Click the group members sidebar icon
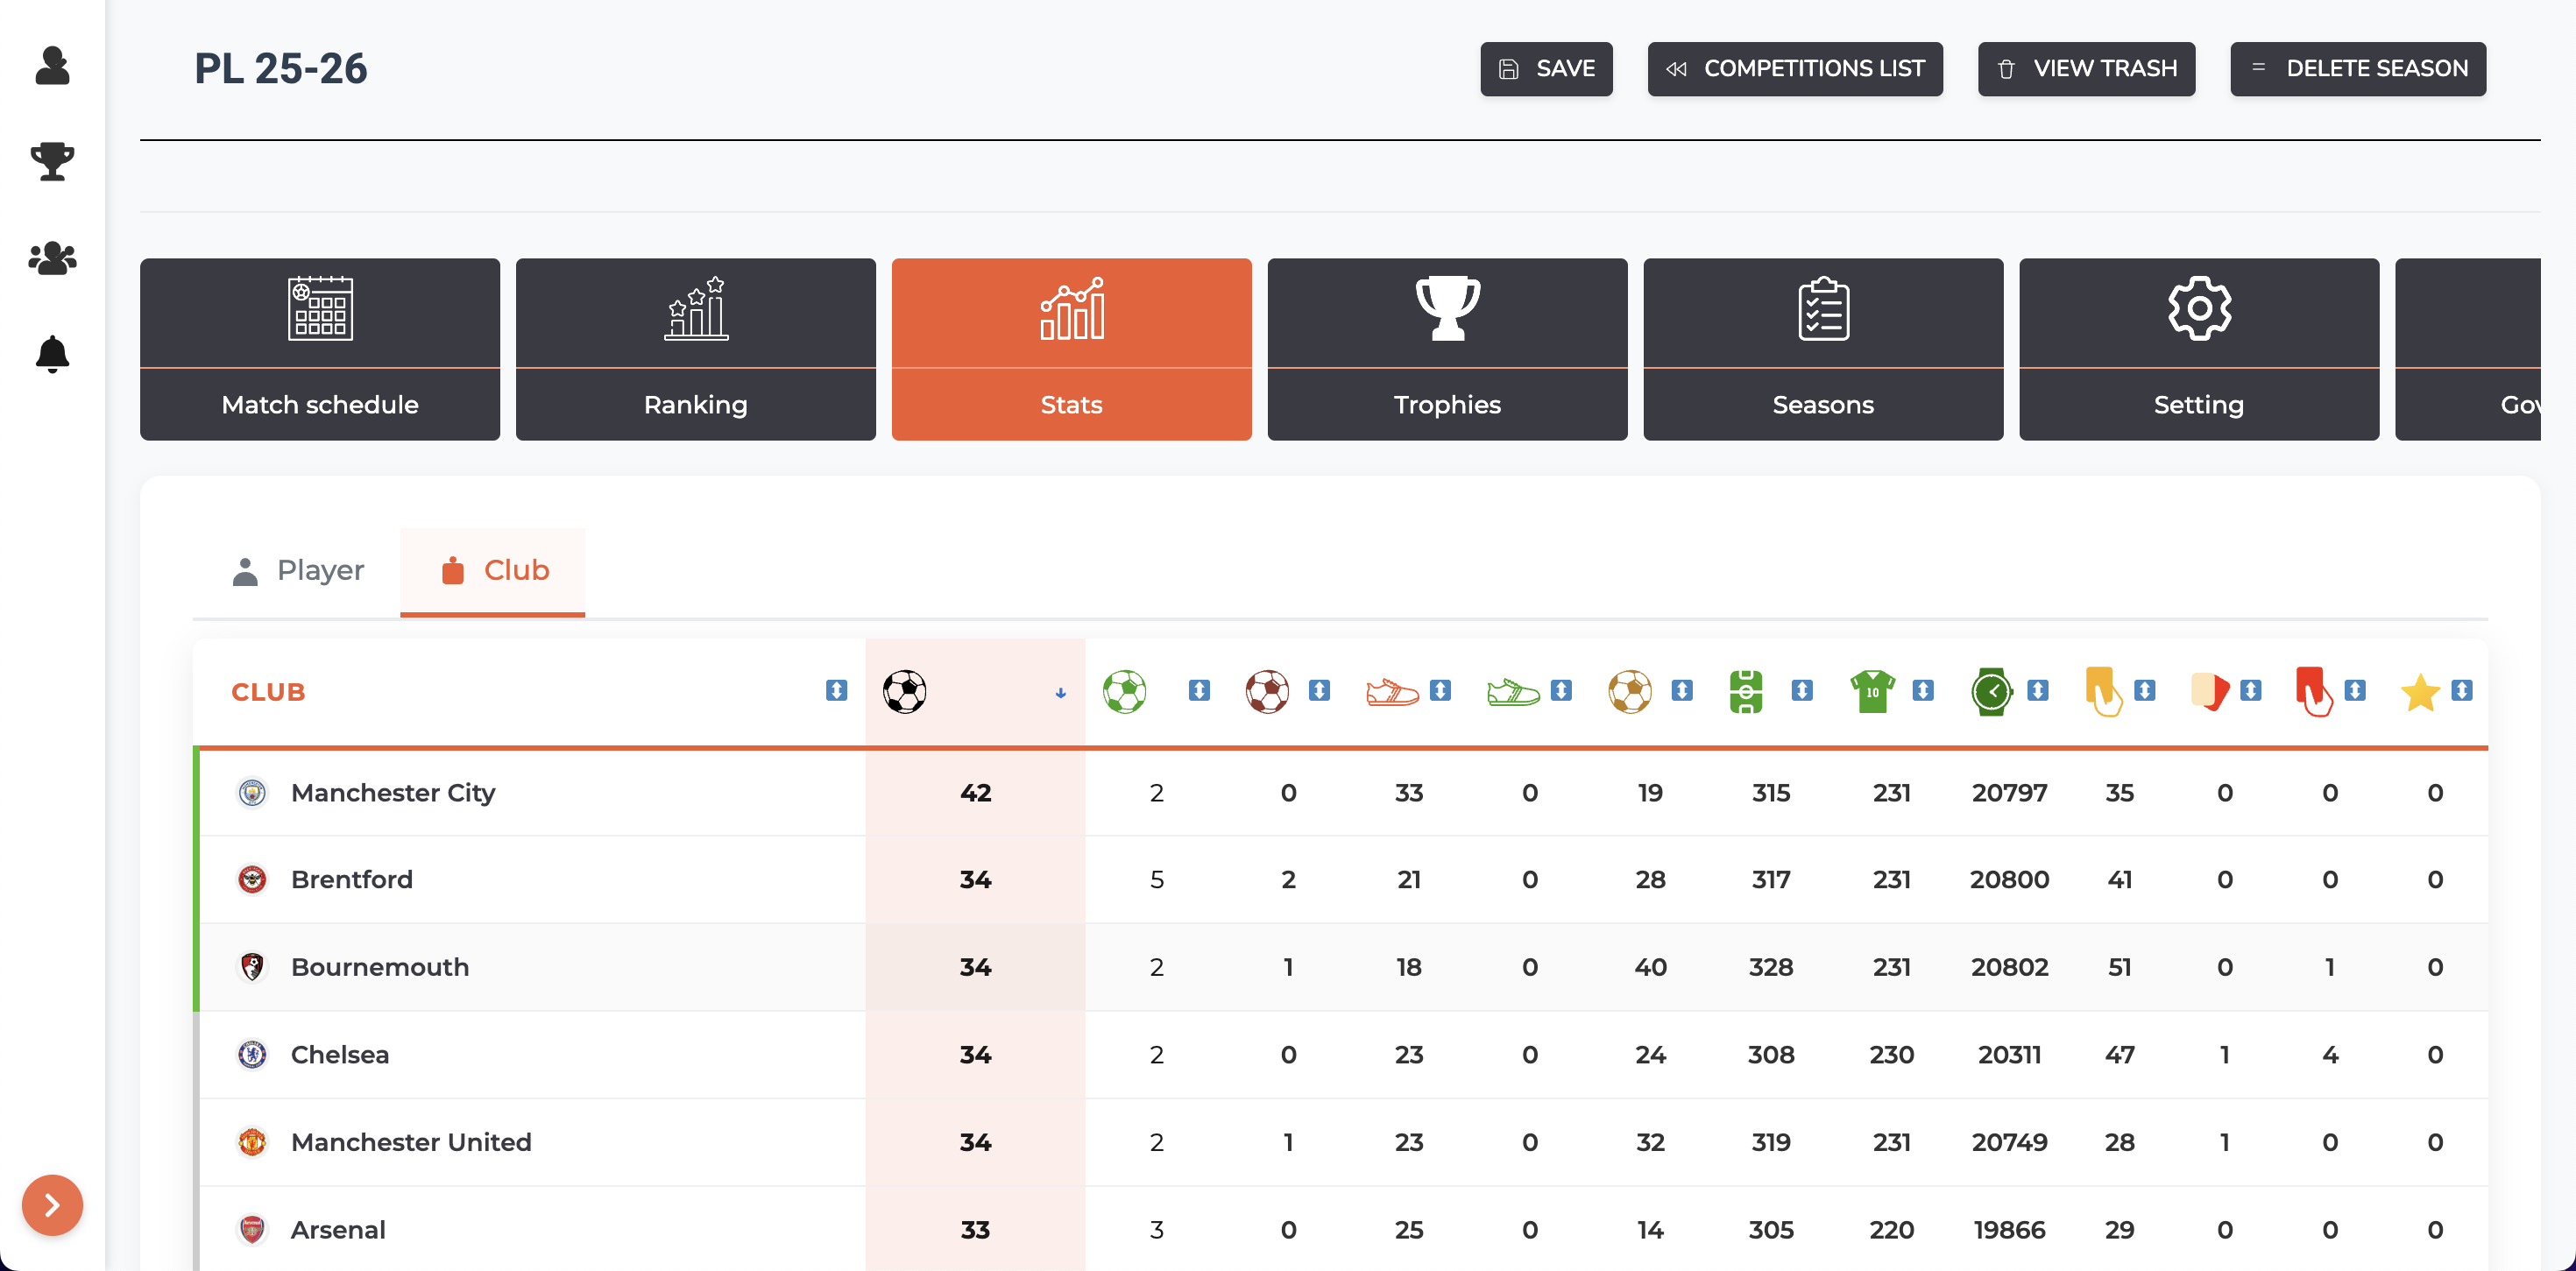 (x=52, y=258)
